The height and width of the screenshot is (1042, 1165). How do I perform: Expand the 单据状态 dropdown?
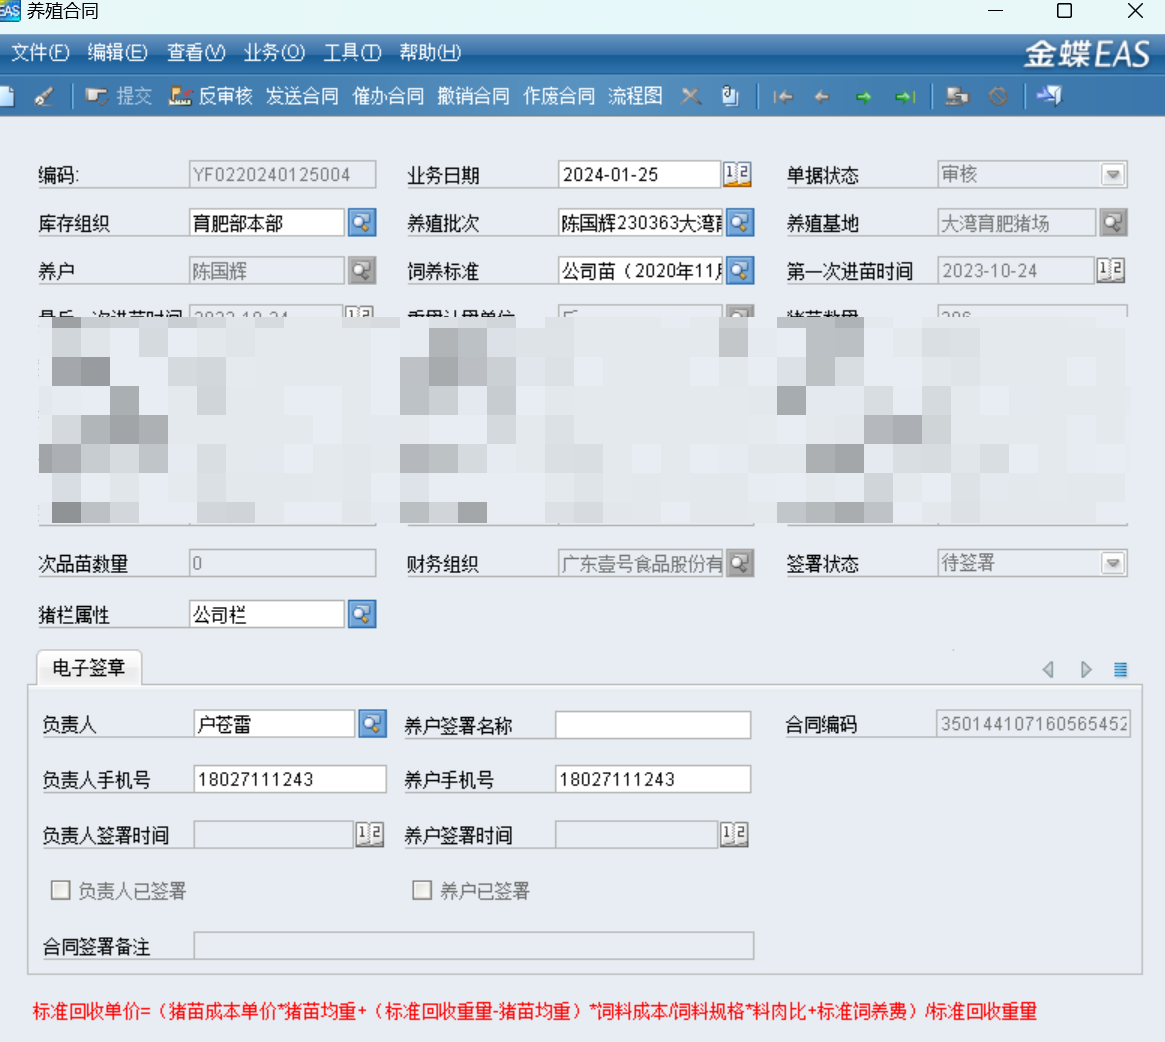1112,174
